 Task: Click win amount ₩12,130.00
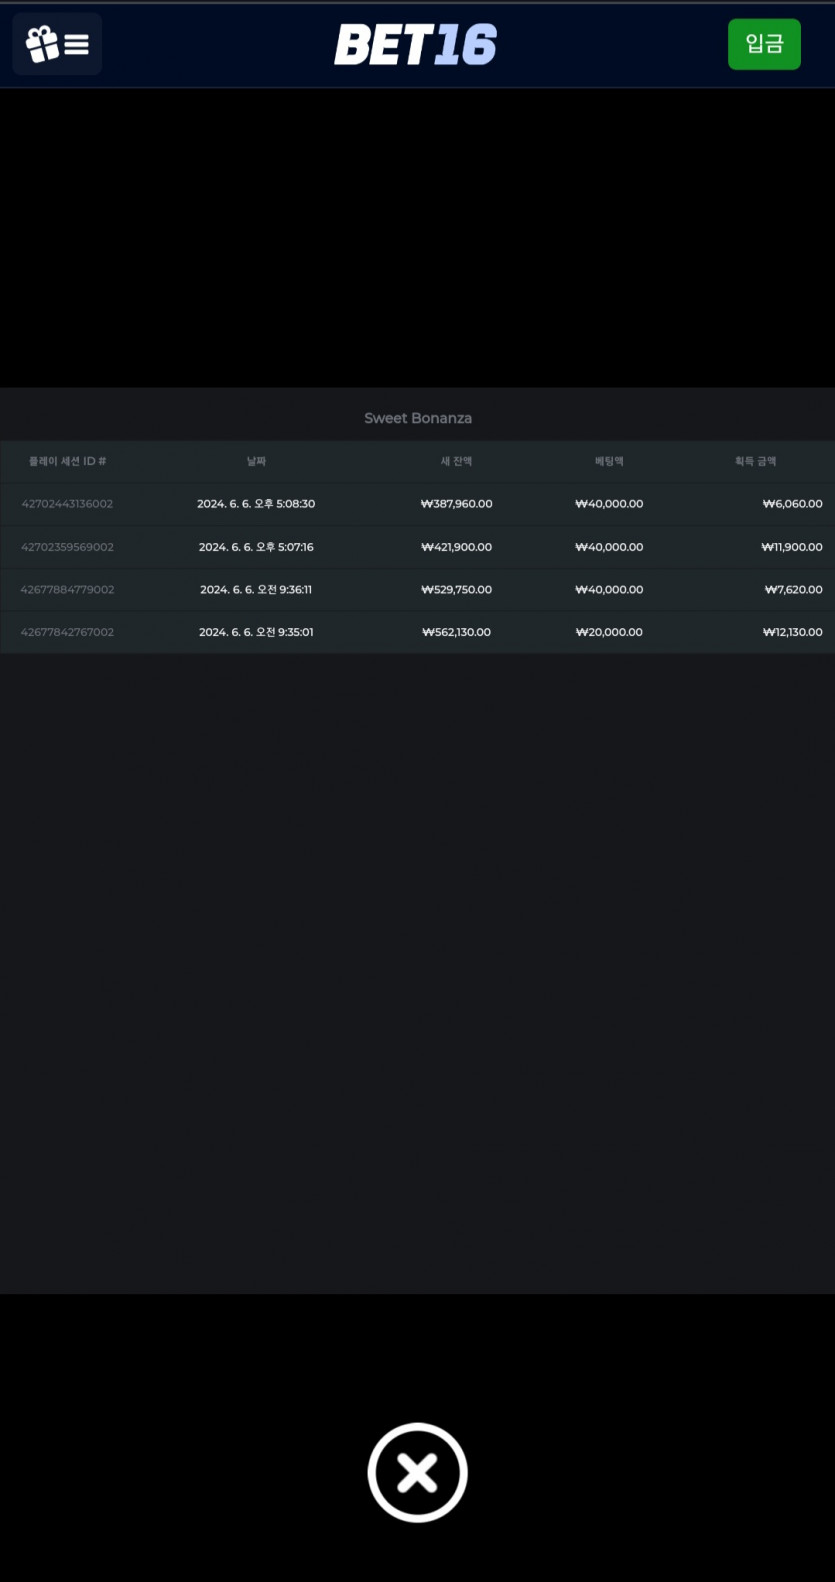tap(792, 632)
